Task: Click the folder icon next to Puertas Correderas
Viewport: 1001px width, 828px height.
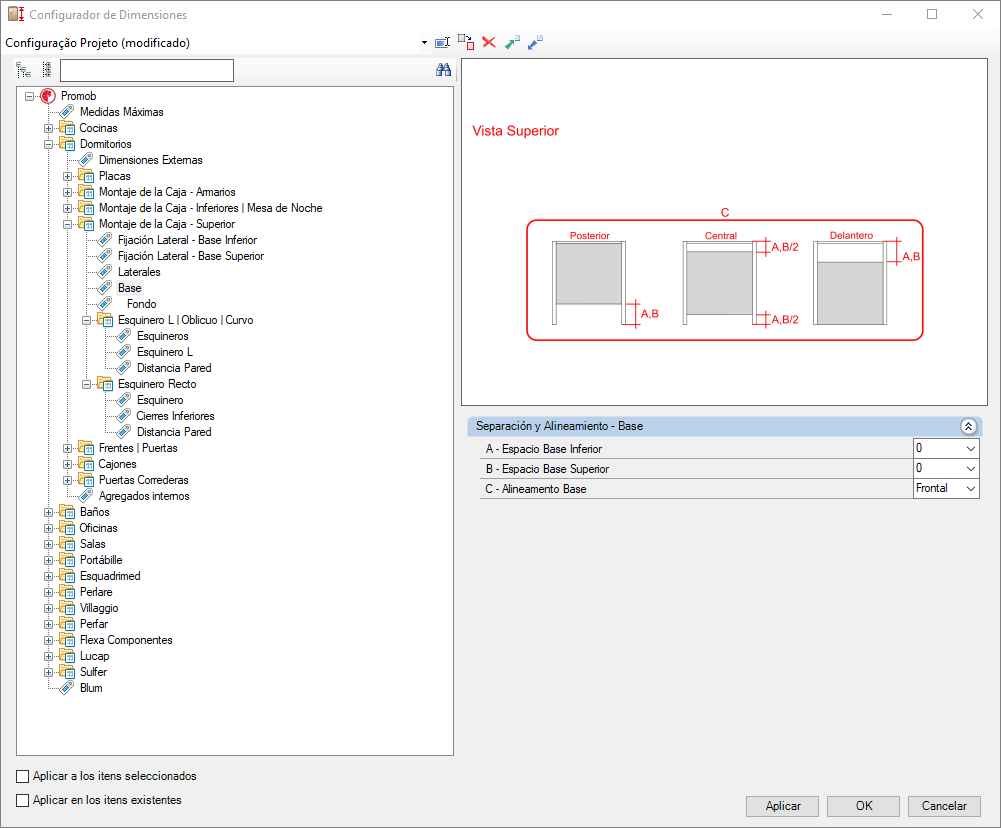Action: [86, 480]
